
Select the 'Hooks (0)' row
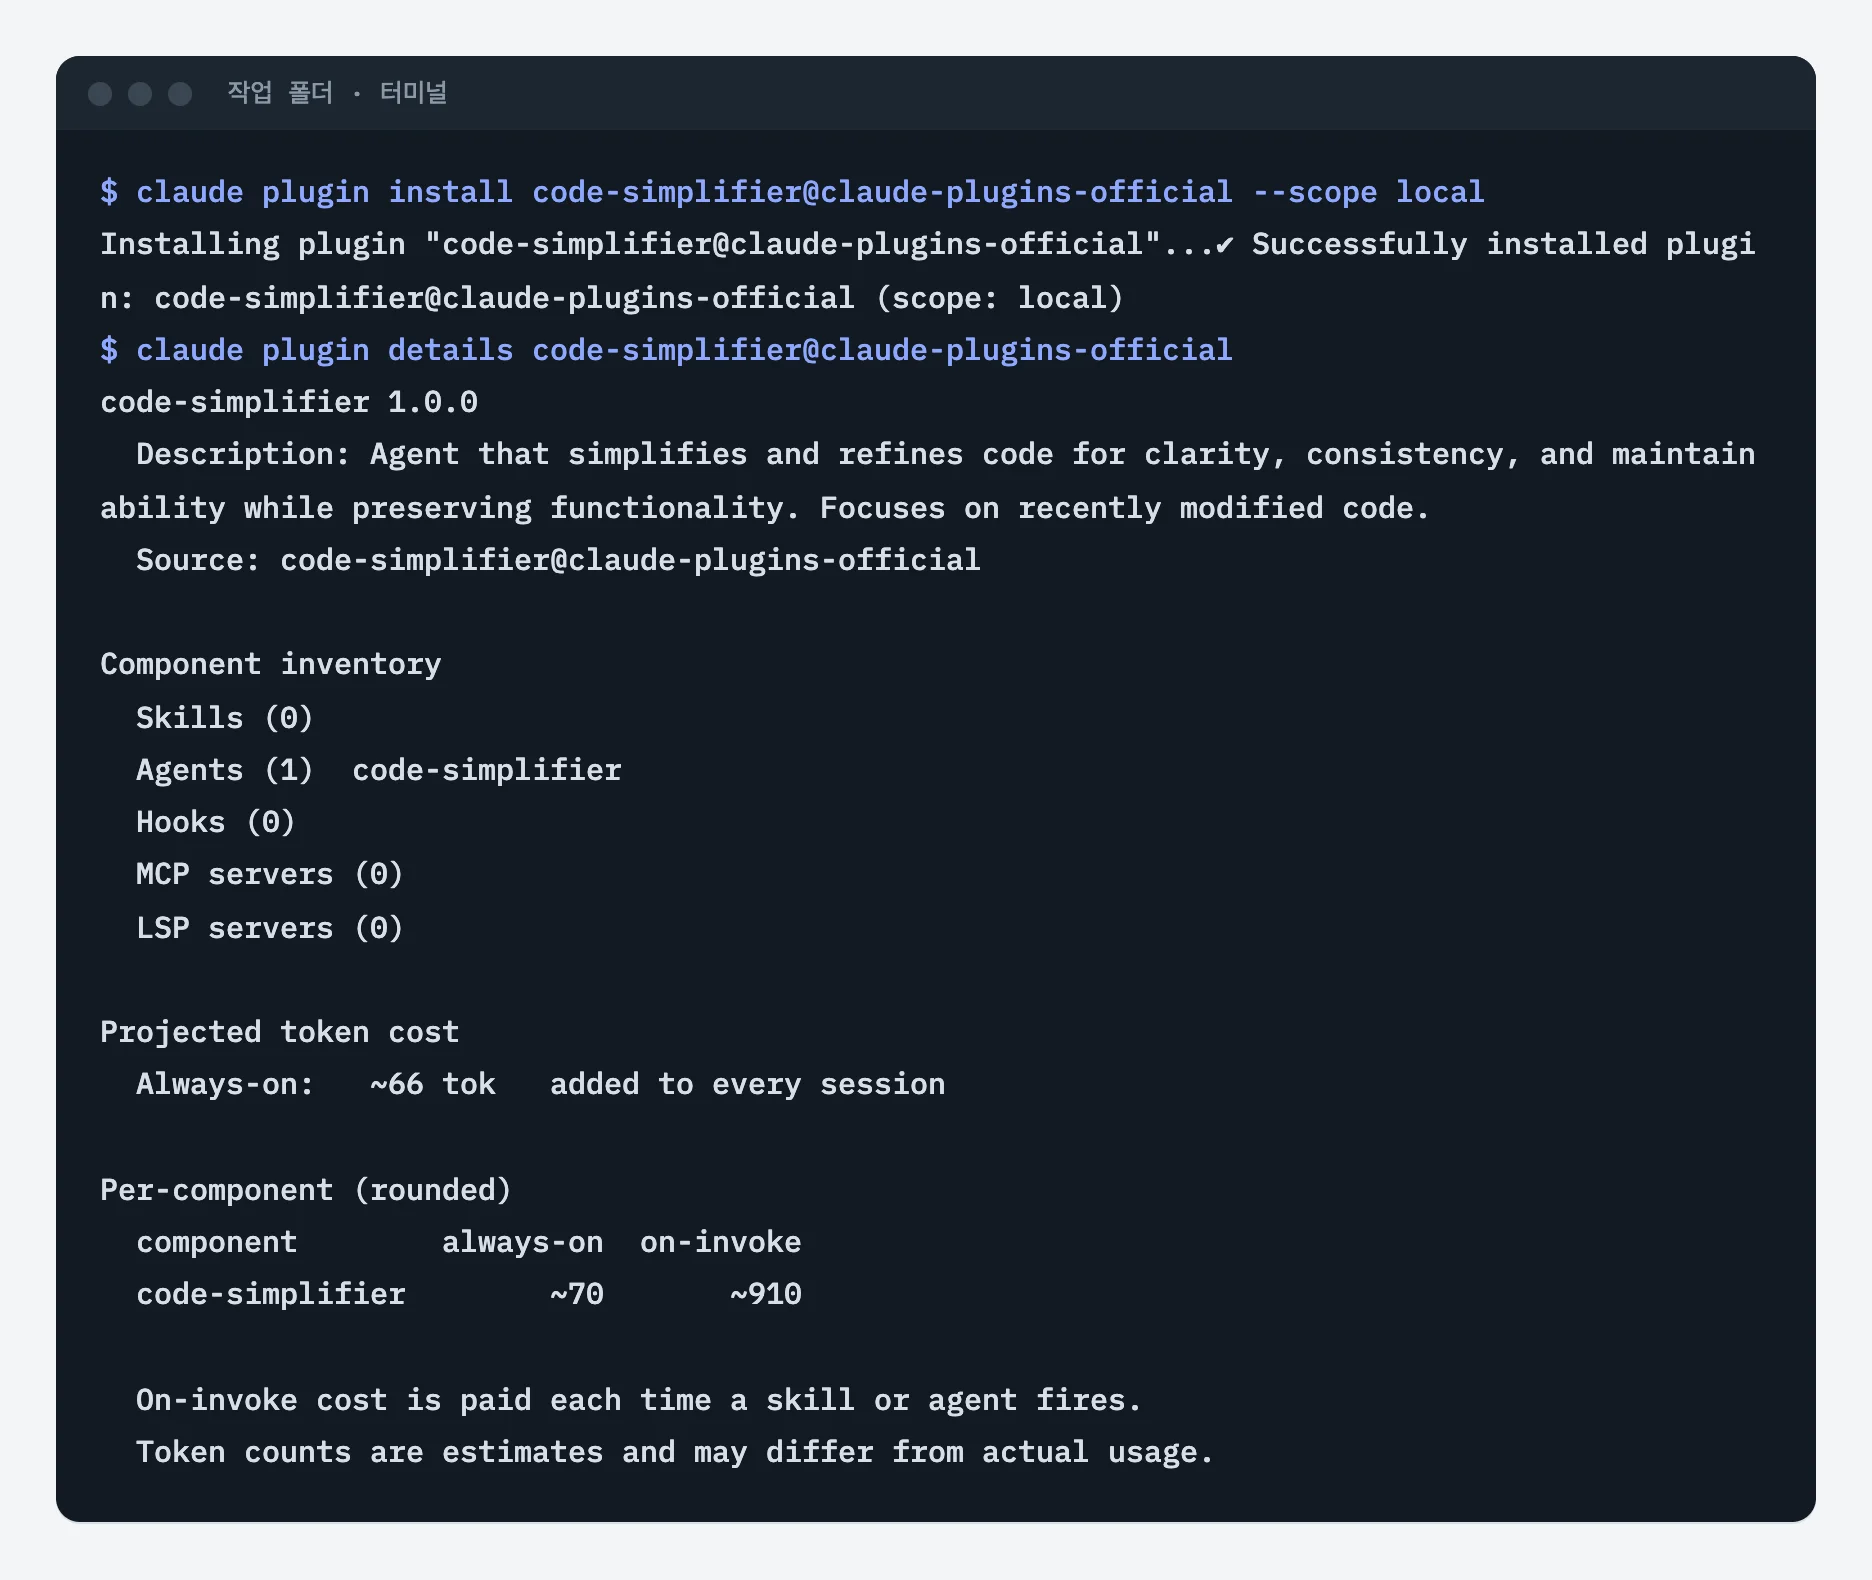[216, 822]
